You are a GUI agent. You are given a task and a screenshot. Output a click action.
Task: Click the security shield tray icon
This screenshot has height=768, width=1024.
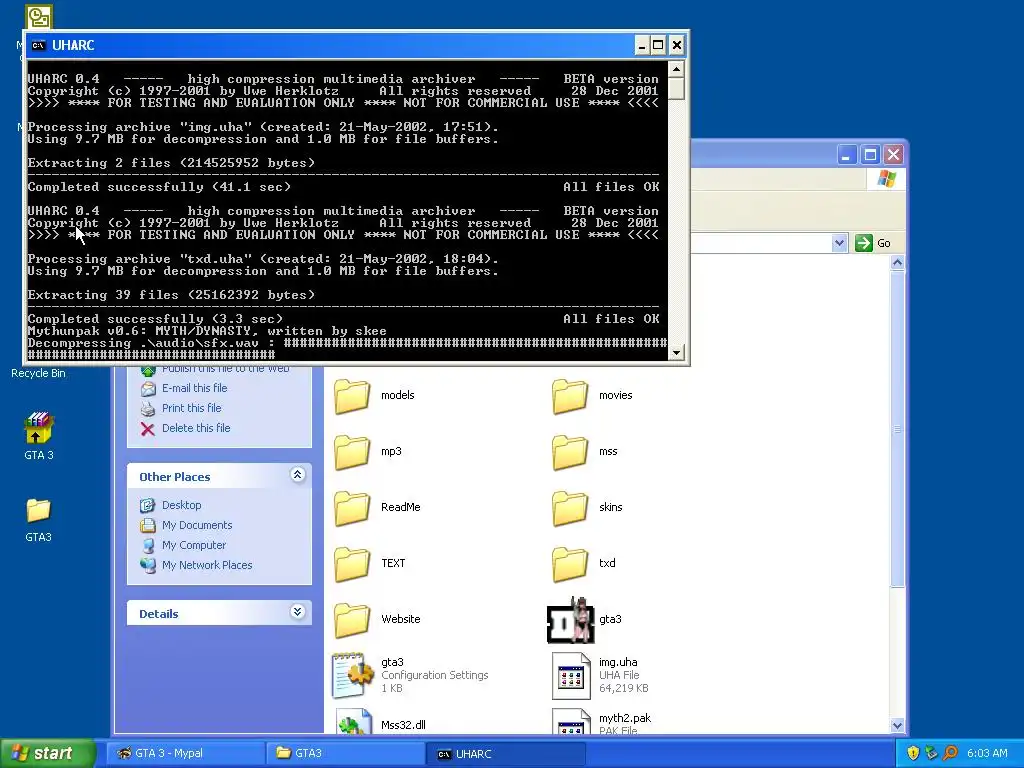point(913,753)
